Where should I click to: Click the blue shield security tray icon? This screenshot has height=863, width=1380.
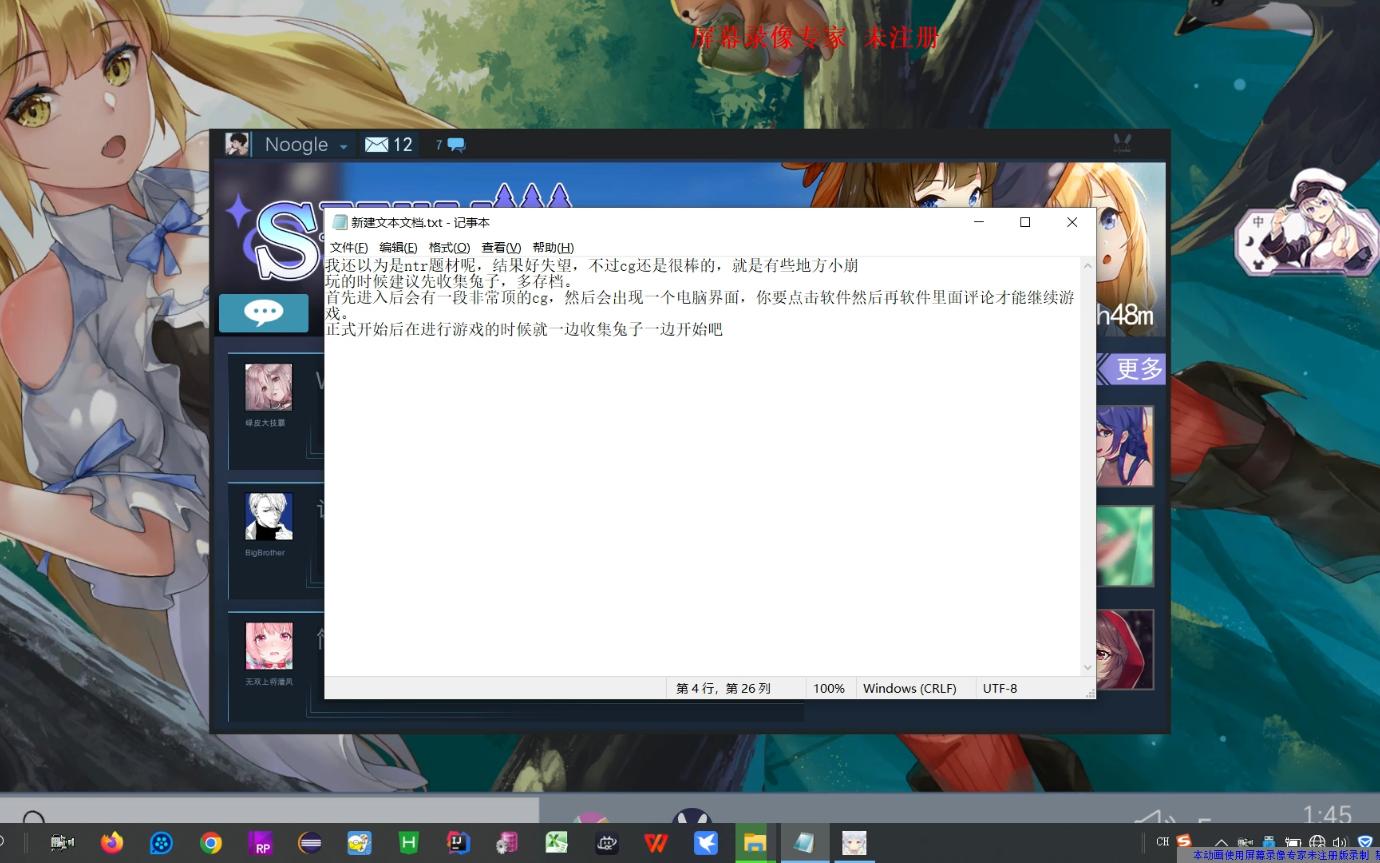pos(1365,842)
